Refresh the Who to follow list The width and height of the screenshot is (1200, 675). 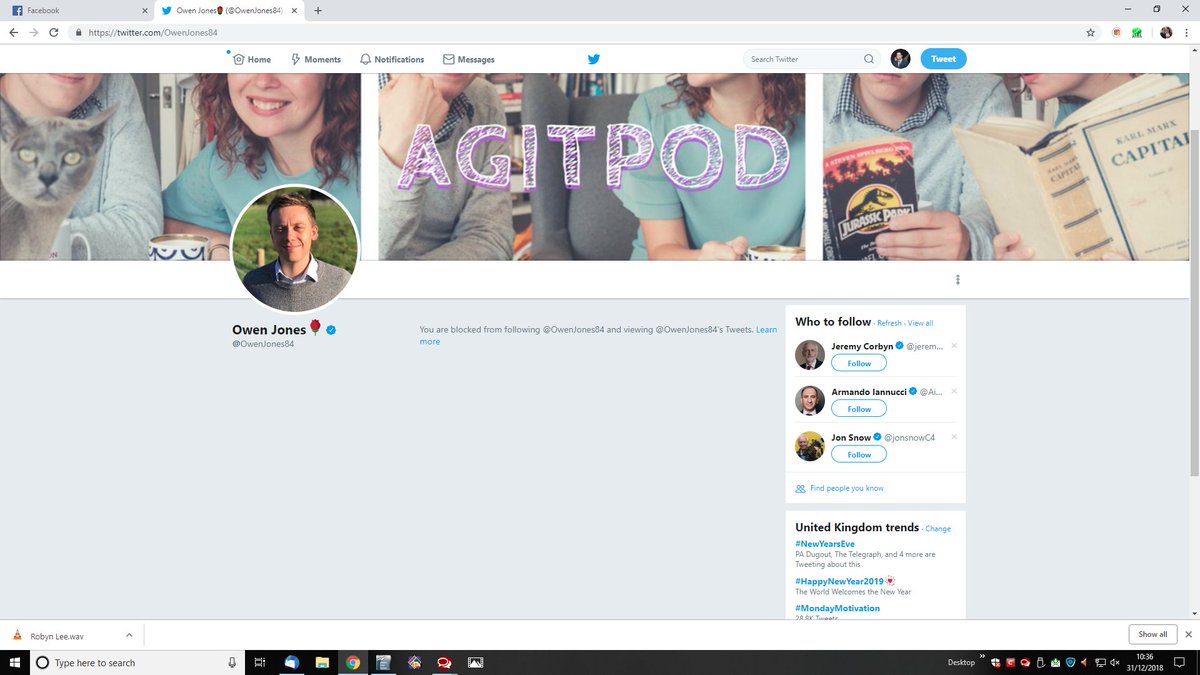[x=889, y=323]
